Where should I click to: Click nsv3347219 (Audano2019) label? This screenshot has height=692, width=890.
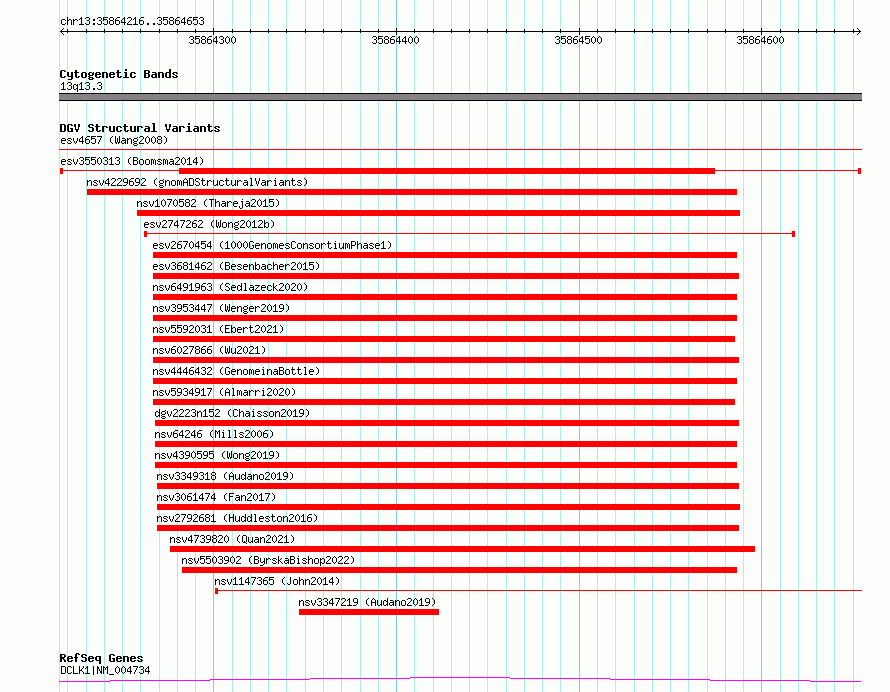[367, 602]
